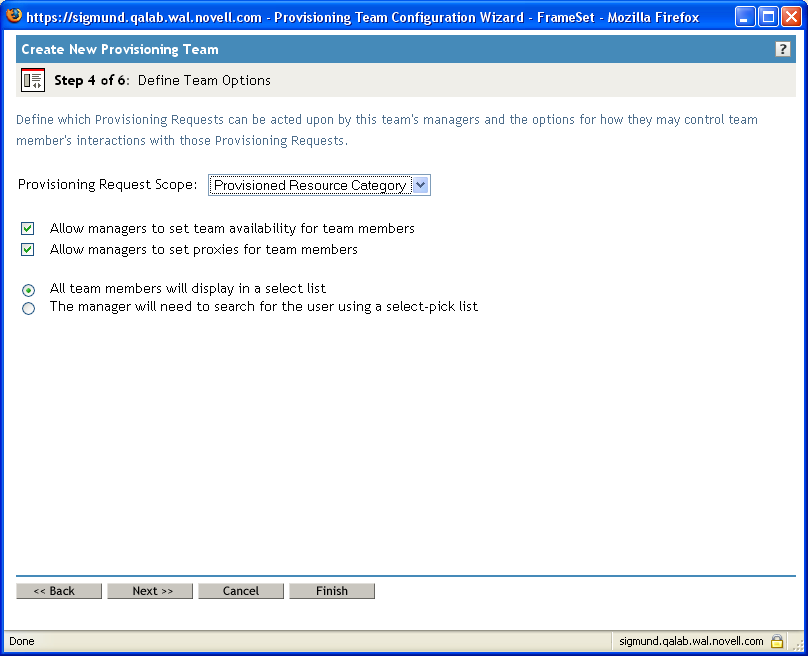Image resolution: width=808 pixels, height=656 pixels.
Task: Go back to the previous wizard step
Action: tap(58, 590)
